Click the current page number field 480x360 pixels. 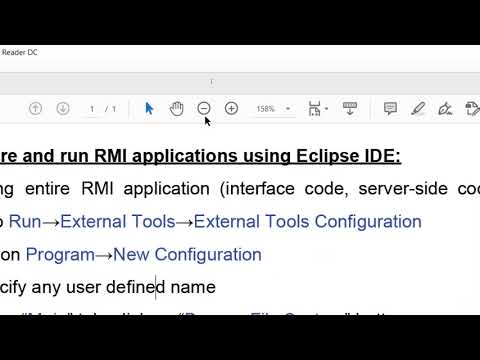point(92,109)
